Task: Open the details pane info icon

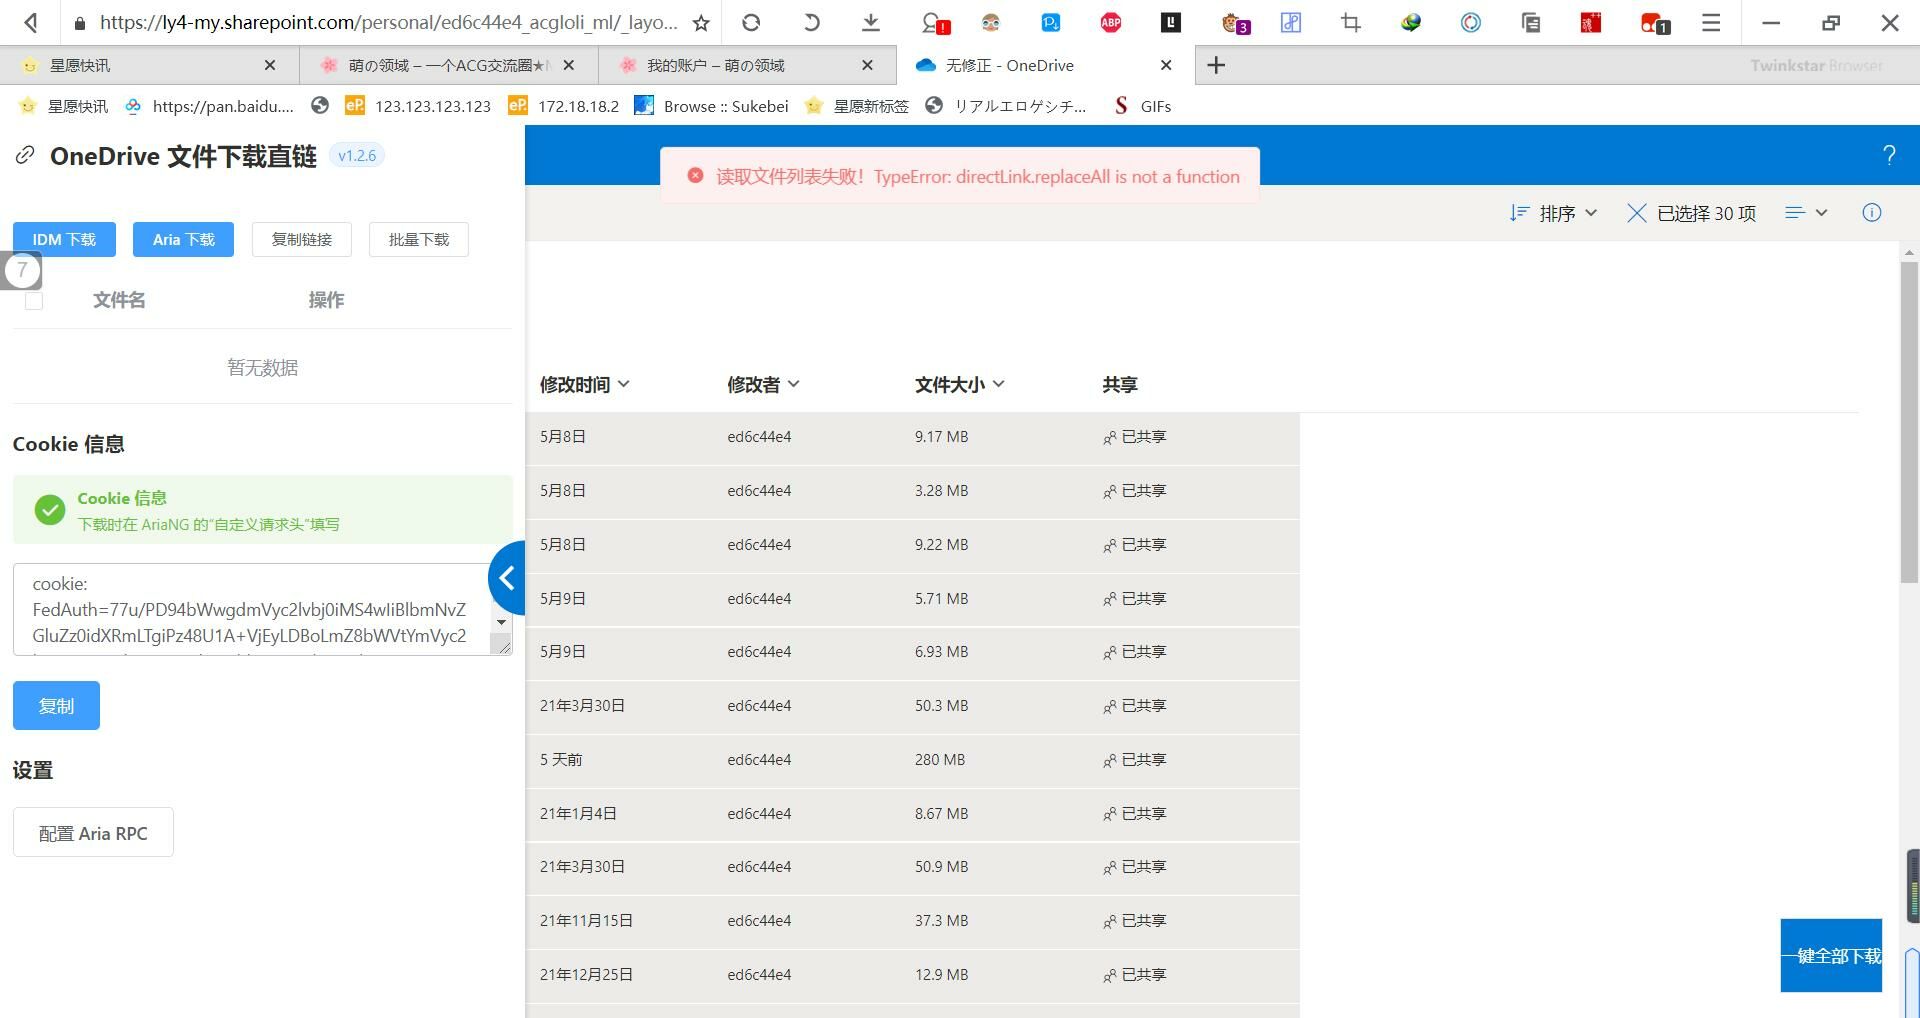Action: pos(1871,213)
